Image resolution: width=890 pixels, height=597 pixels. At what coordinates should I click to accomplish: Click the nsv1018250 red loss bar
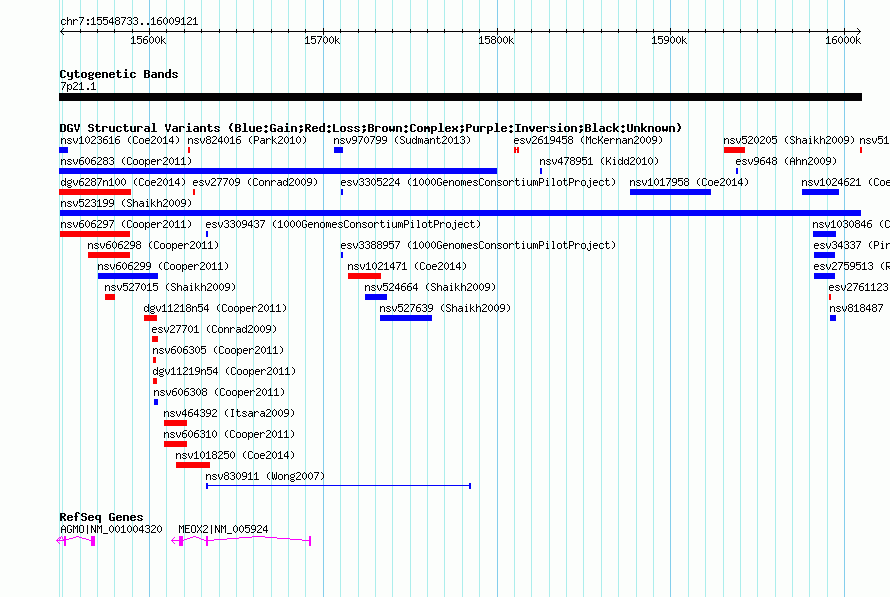point(193,465)
